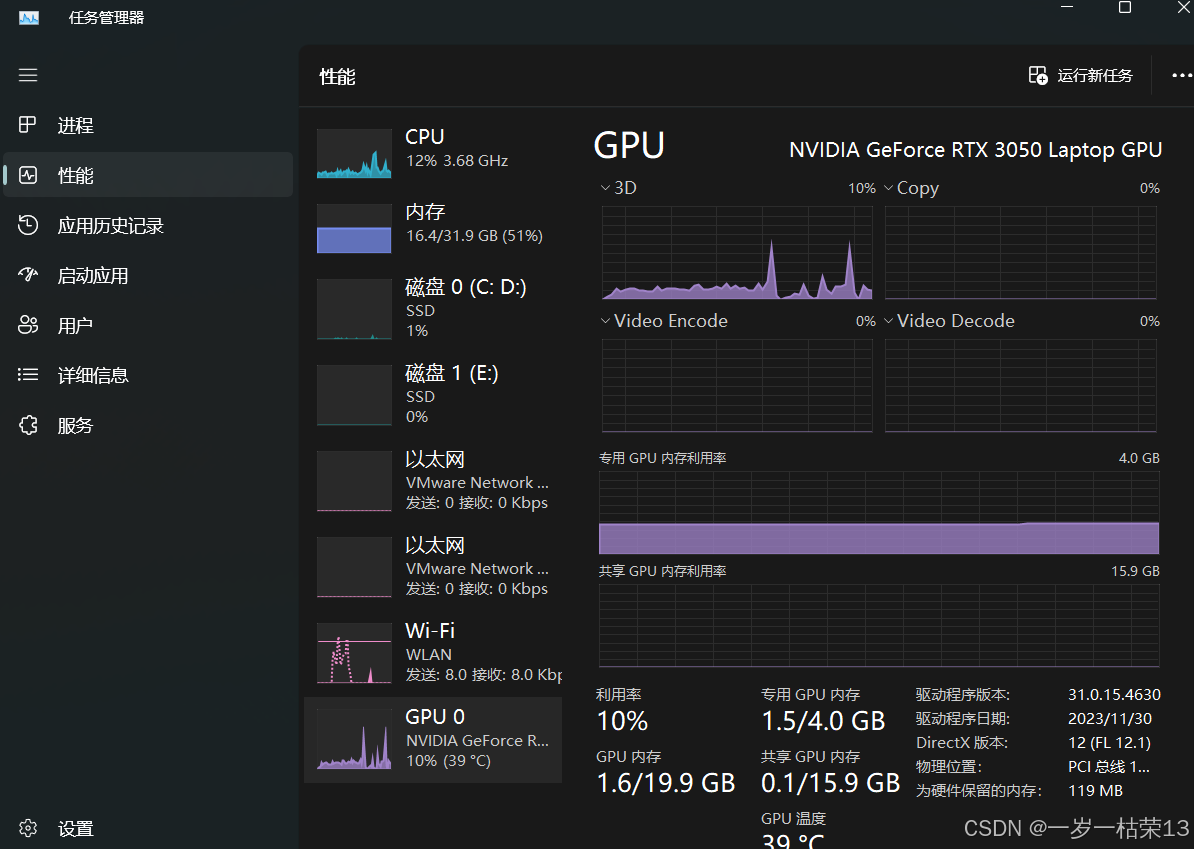
Task: Click the reserved memory value 119 MB
Action: click(x=1095, y=790)
